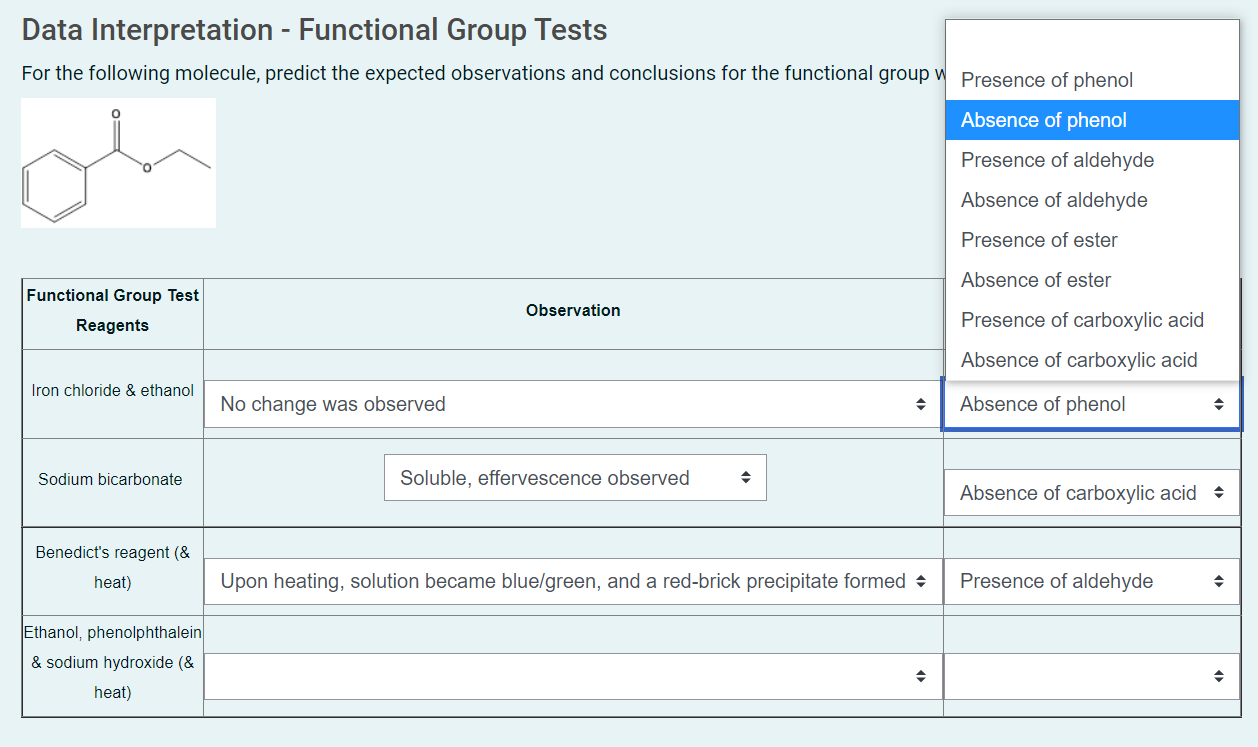Open the Benedict's reagent conclusion dropdown
This screenshot has height=747, width=1258.
point(1091,581)
